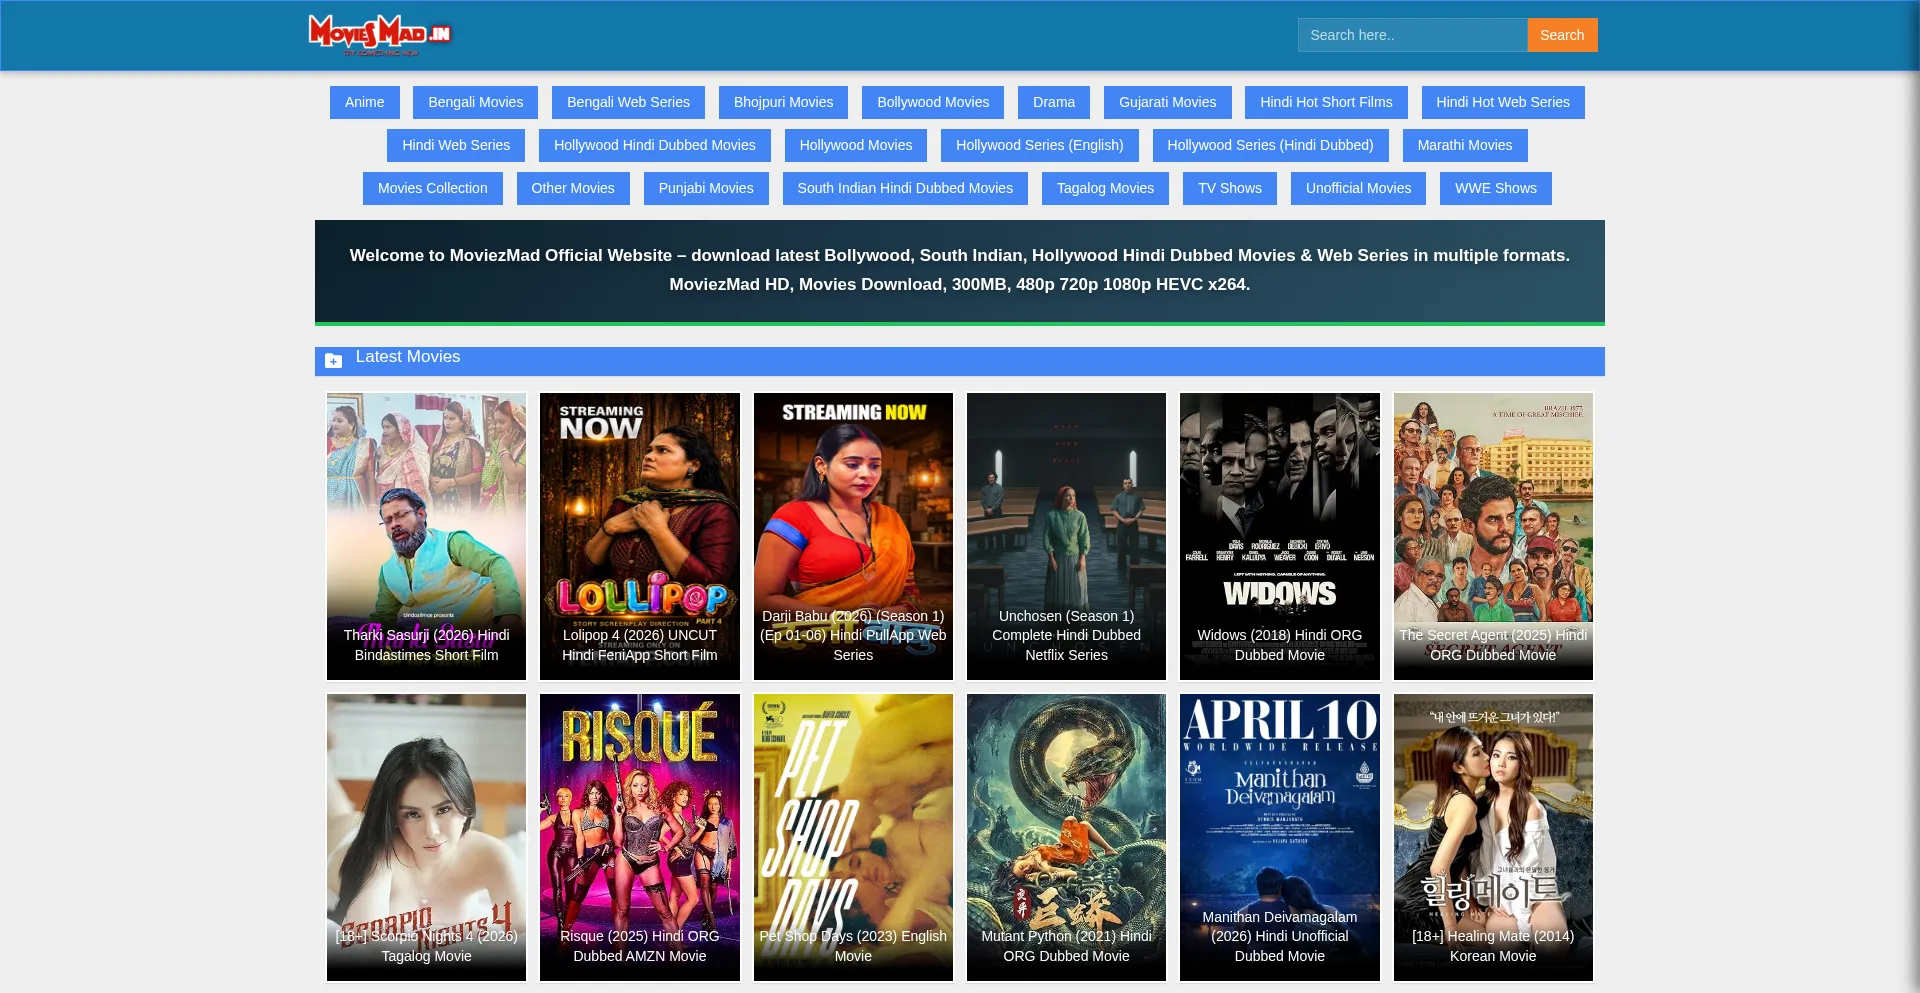This screenshot has width=1920, height=993.
Task: Open Hollywood Hindi Dubbed Movies category
Action: [655, 145]
